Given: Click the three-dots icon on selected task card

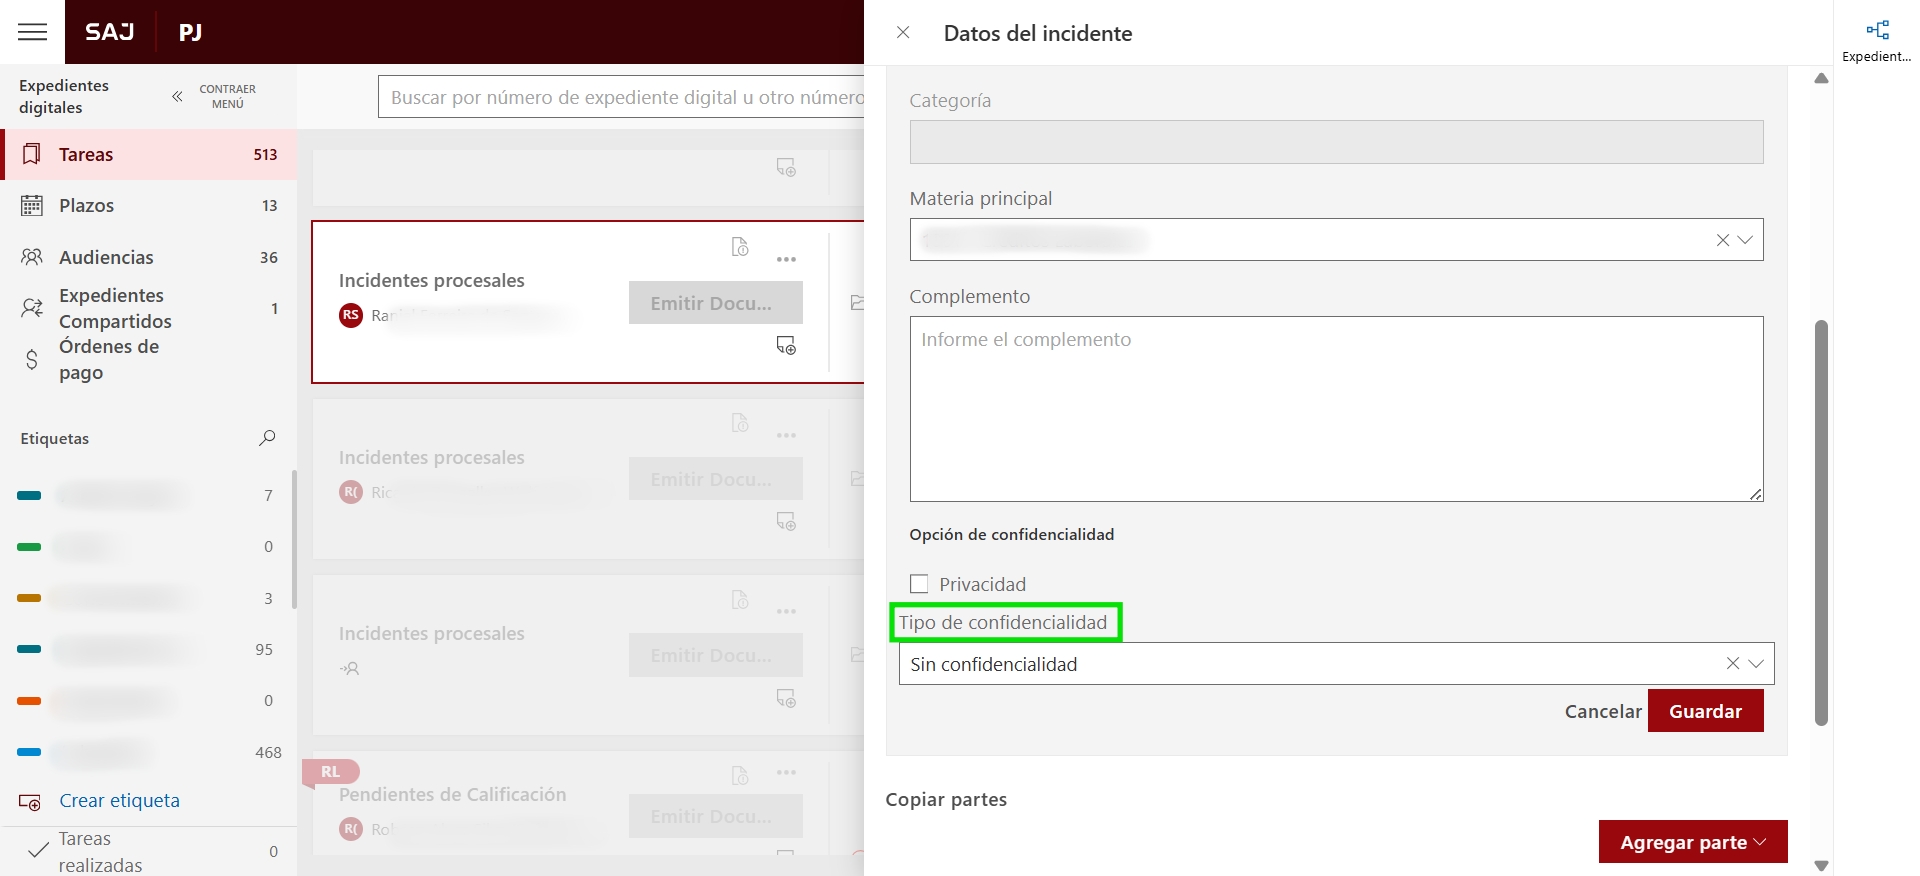Looking at the screenshot, I should [787, 260].
